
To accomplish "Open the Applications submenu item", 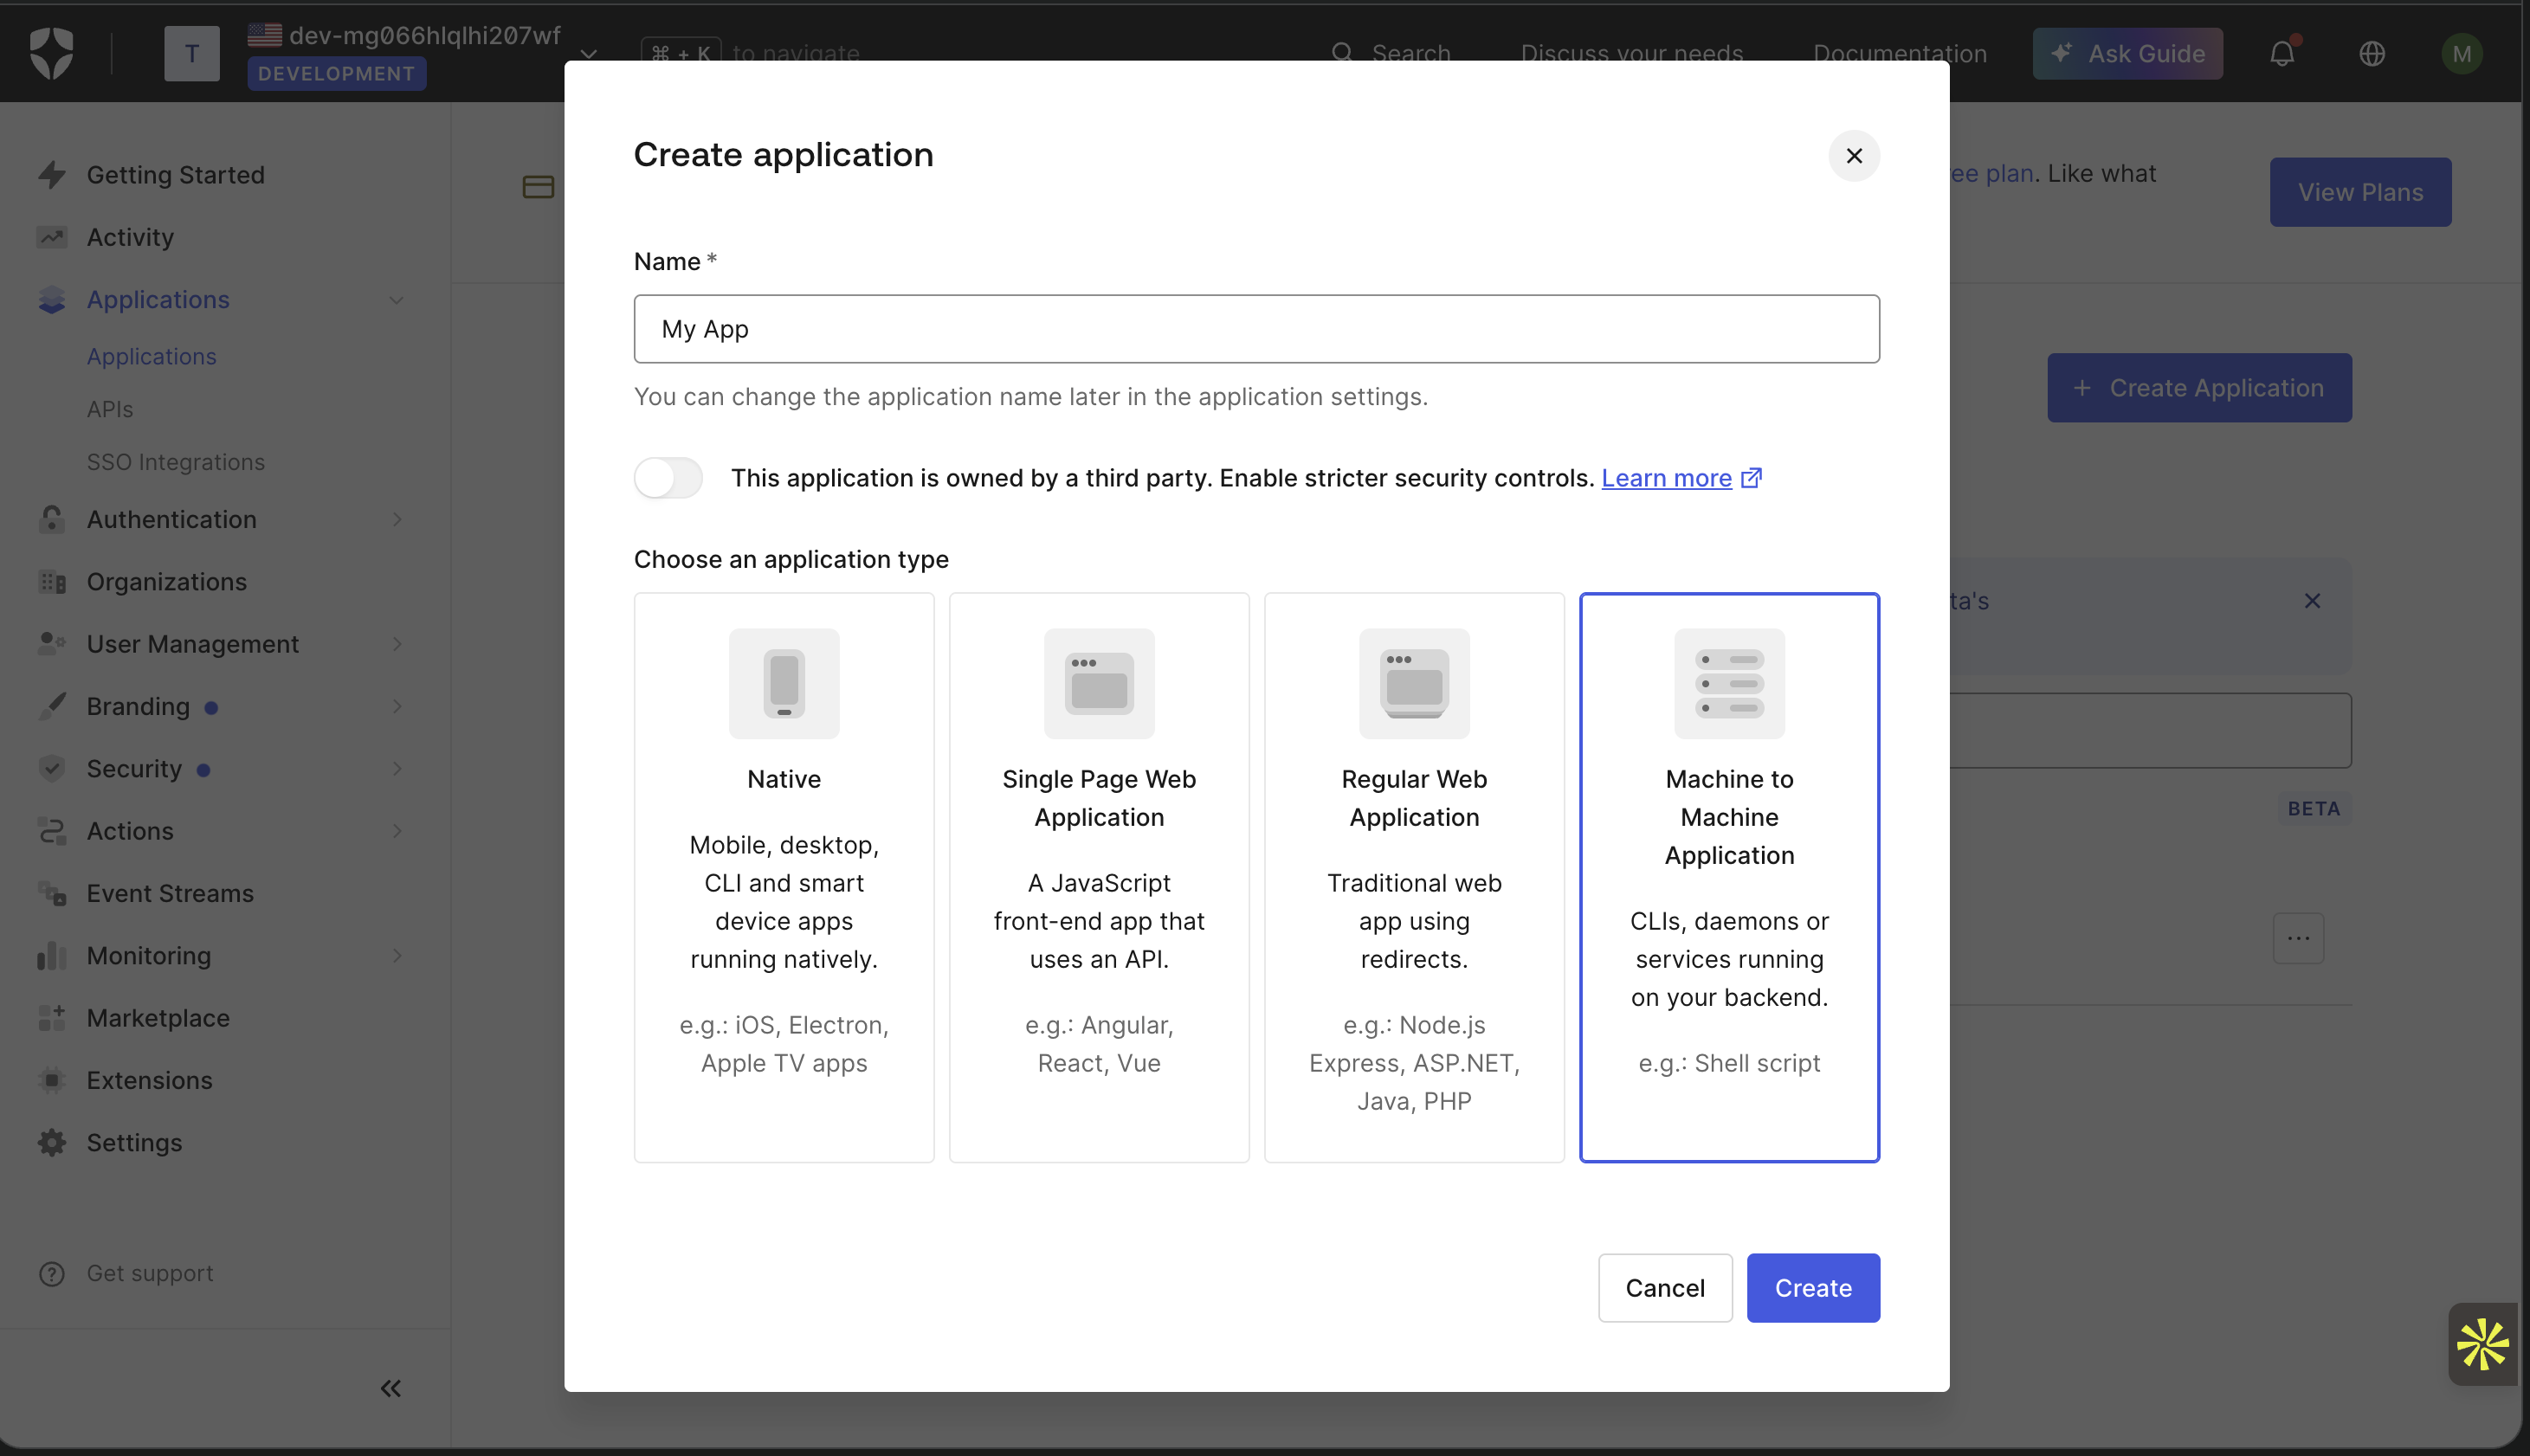I will coord(152,356).
